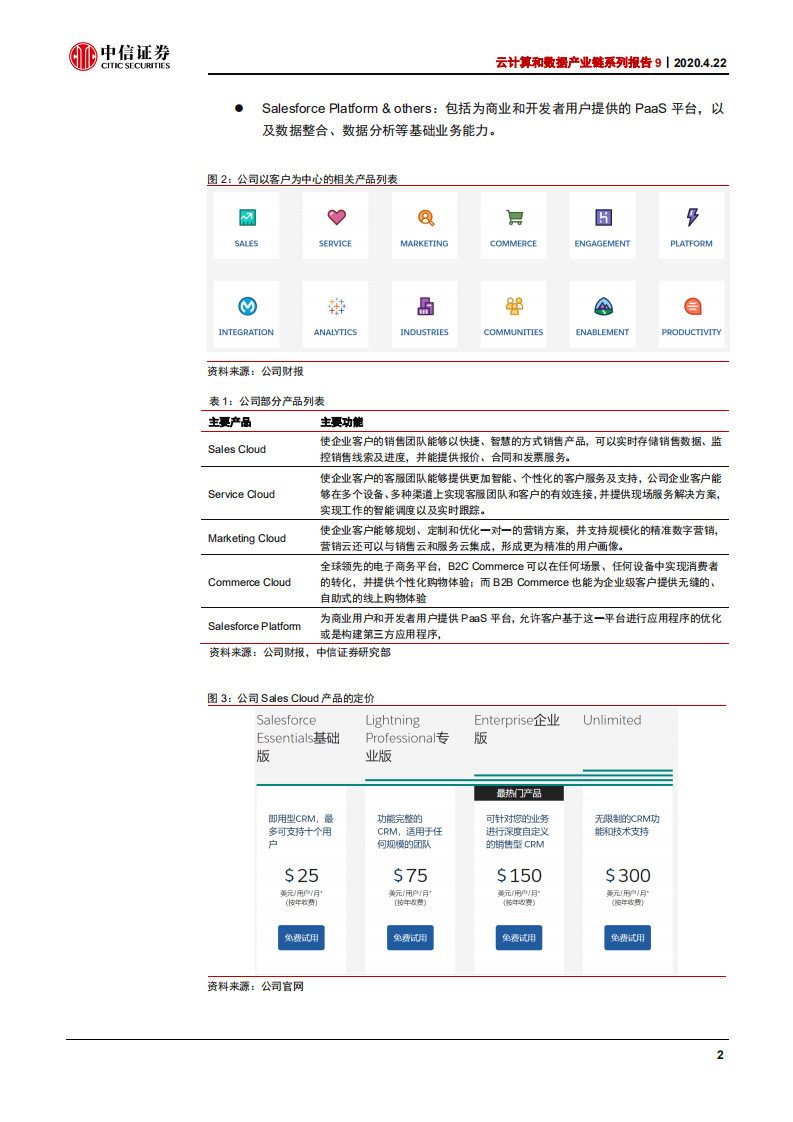Click the report series title in header
793x1122 pixels.
pos(578,63)
